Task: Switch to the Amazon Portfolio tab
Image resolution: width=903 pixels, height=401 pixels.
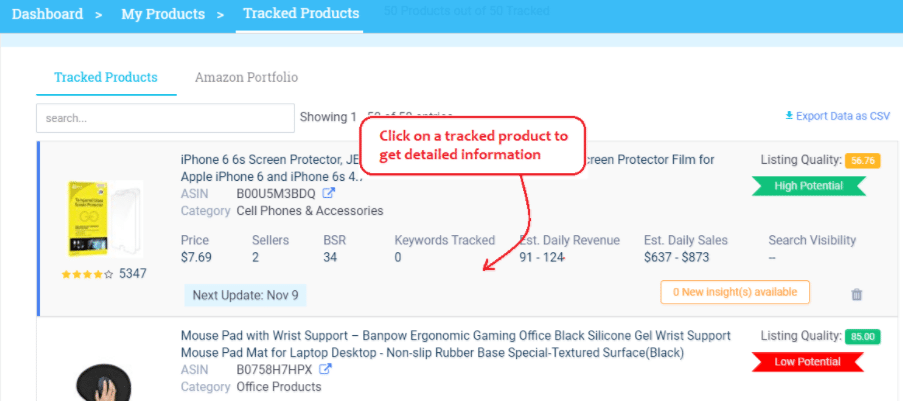Action: click(x=246, y=77)
